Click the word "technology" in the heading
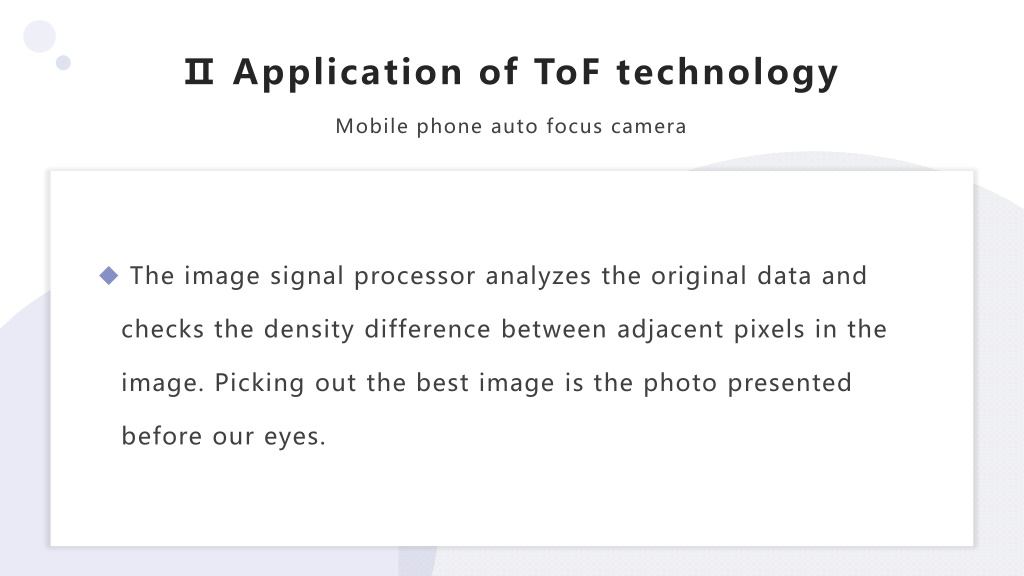This screenshot has height=576, width=1024. point(727,72)
